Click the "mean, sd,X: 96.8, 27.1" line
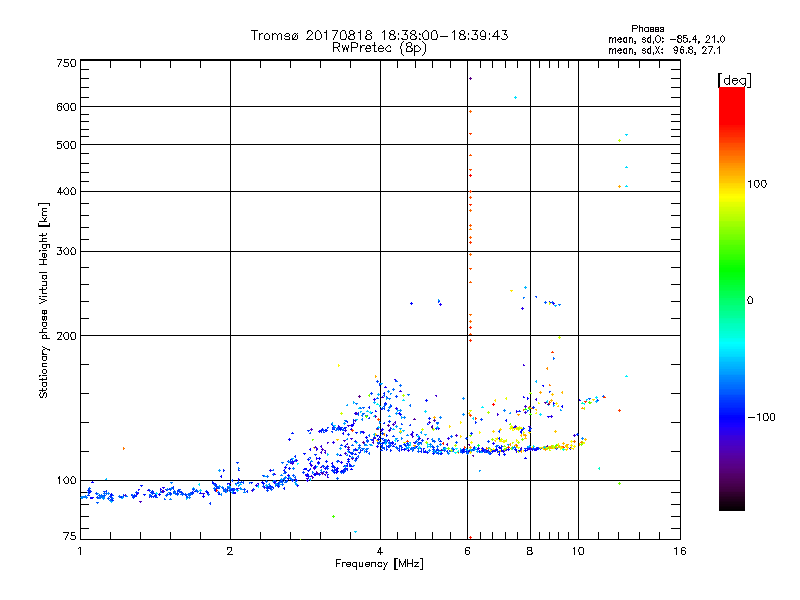 (664, 50)
